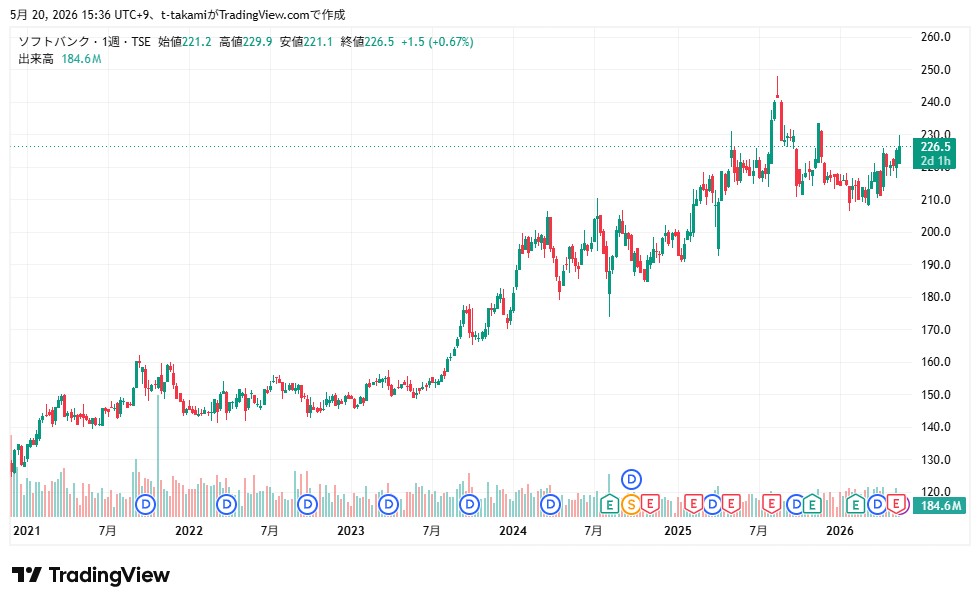Click the red E earnings marker near February 2025
This screenshot has width=980, height=605.
693,503
